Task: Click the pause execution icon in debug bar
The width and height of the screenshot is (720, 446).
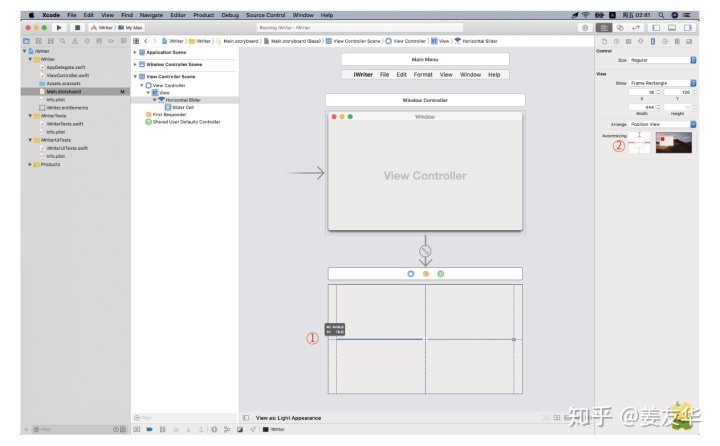Action: [163, 429]
